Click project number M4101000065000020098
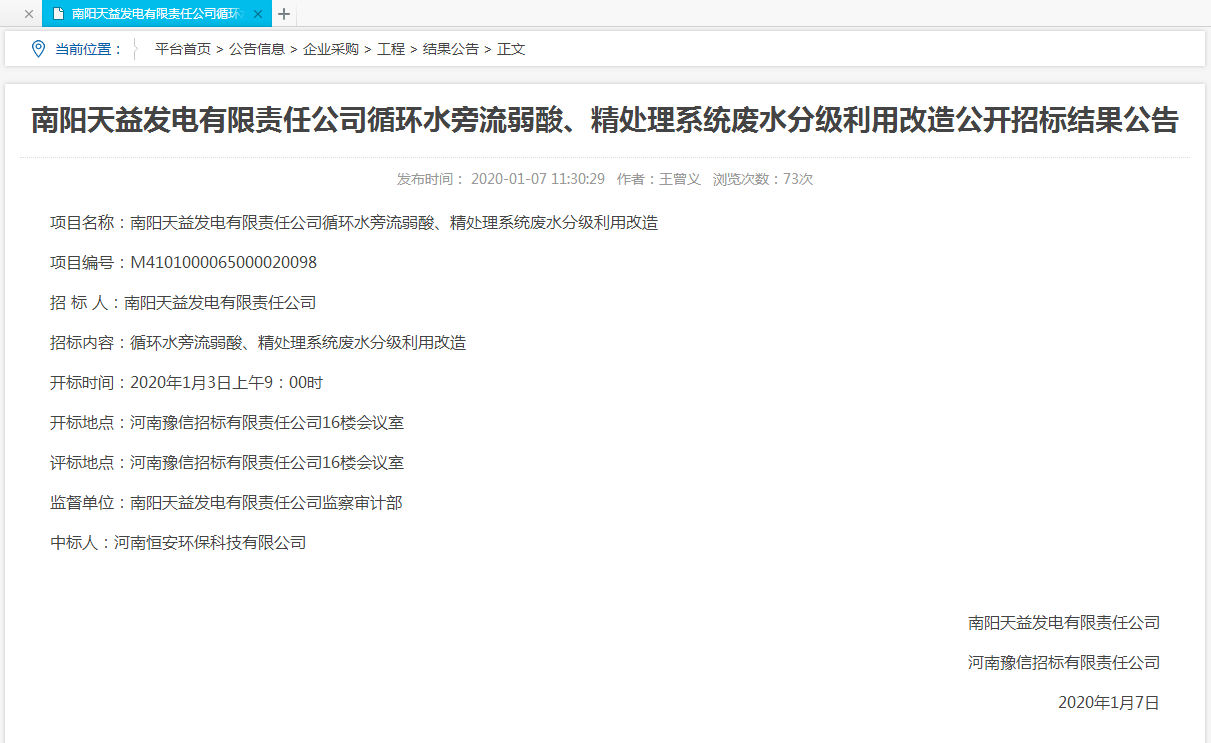Screen dimensions: 1211x743 pos(224,262)
